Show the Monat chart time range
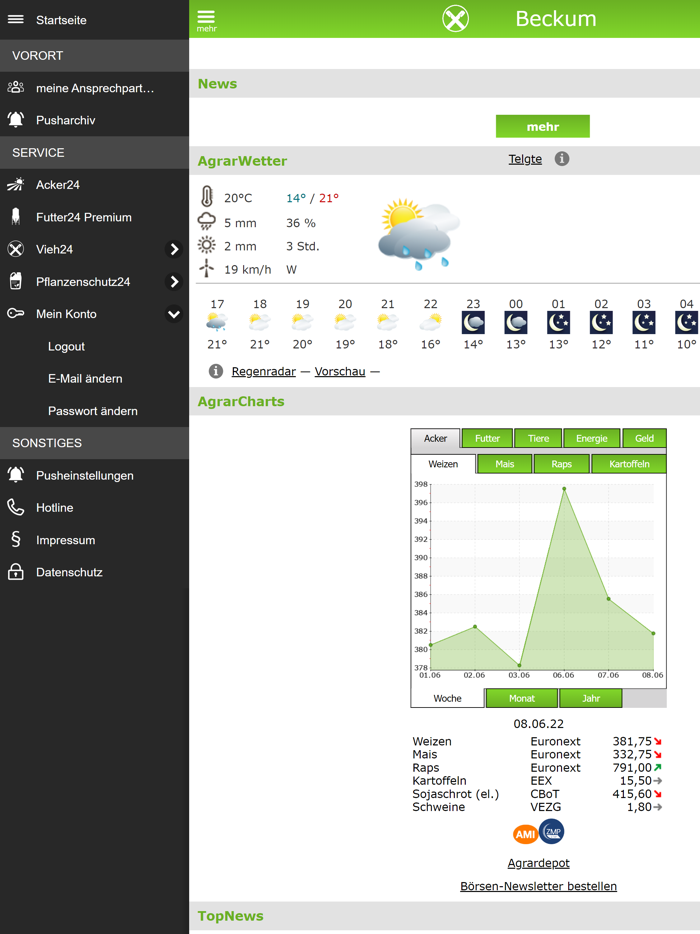The width and height of the screenshot is (700, 934). pyautogui.click(x=521, y=698)
